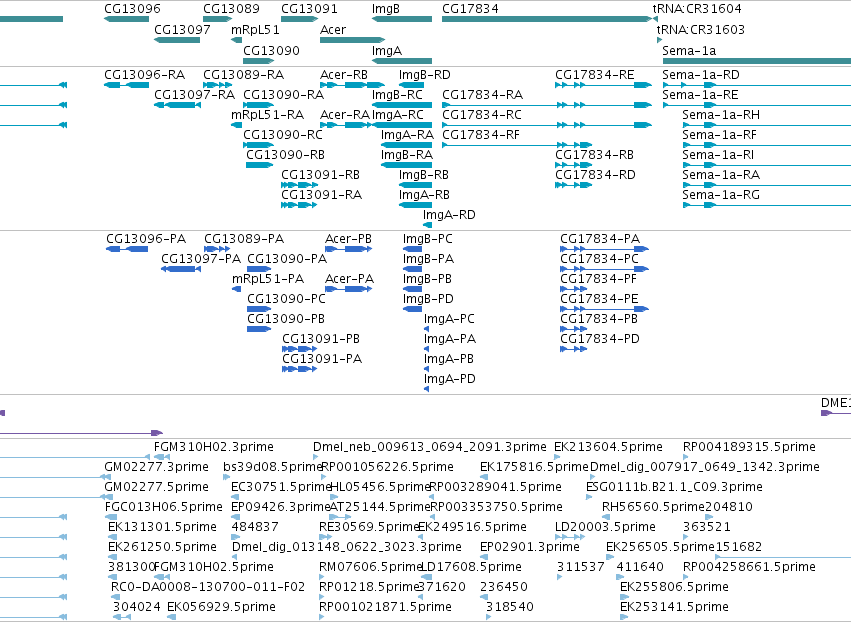Click the CG13097-RA transcript label
Viewport: 851px width, 622px height.
(194, 94)
